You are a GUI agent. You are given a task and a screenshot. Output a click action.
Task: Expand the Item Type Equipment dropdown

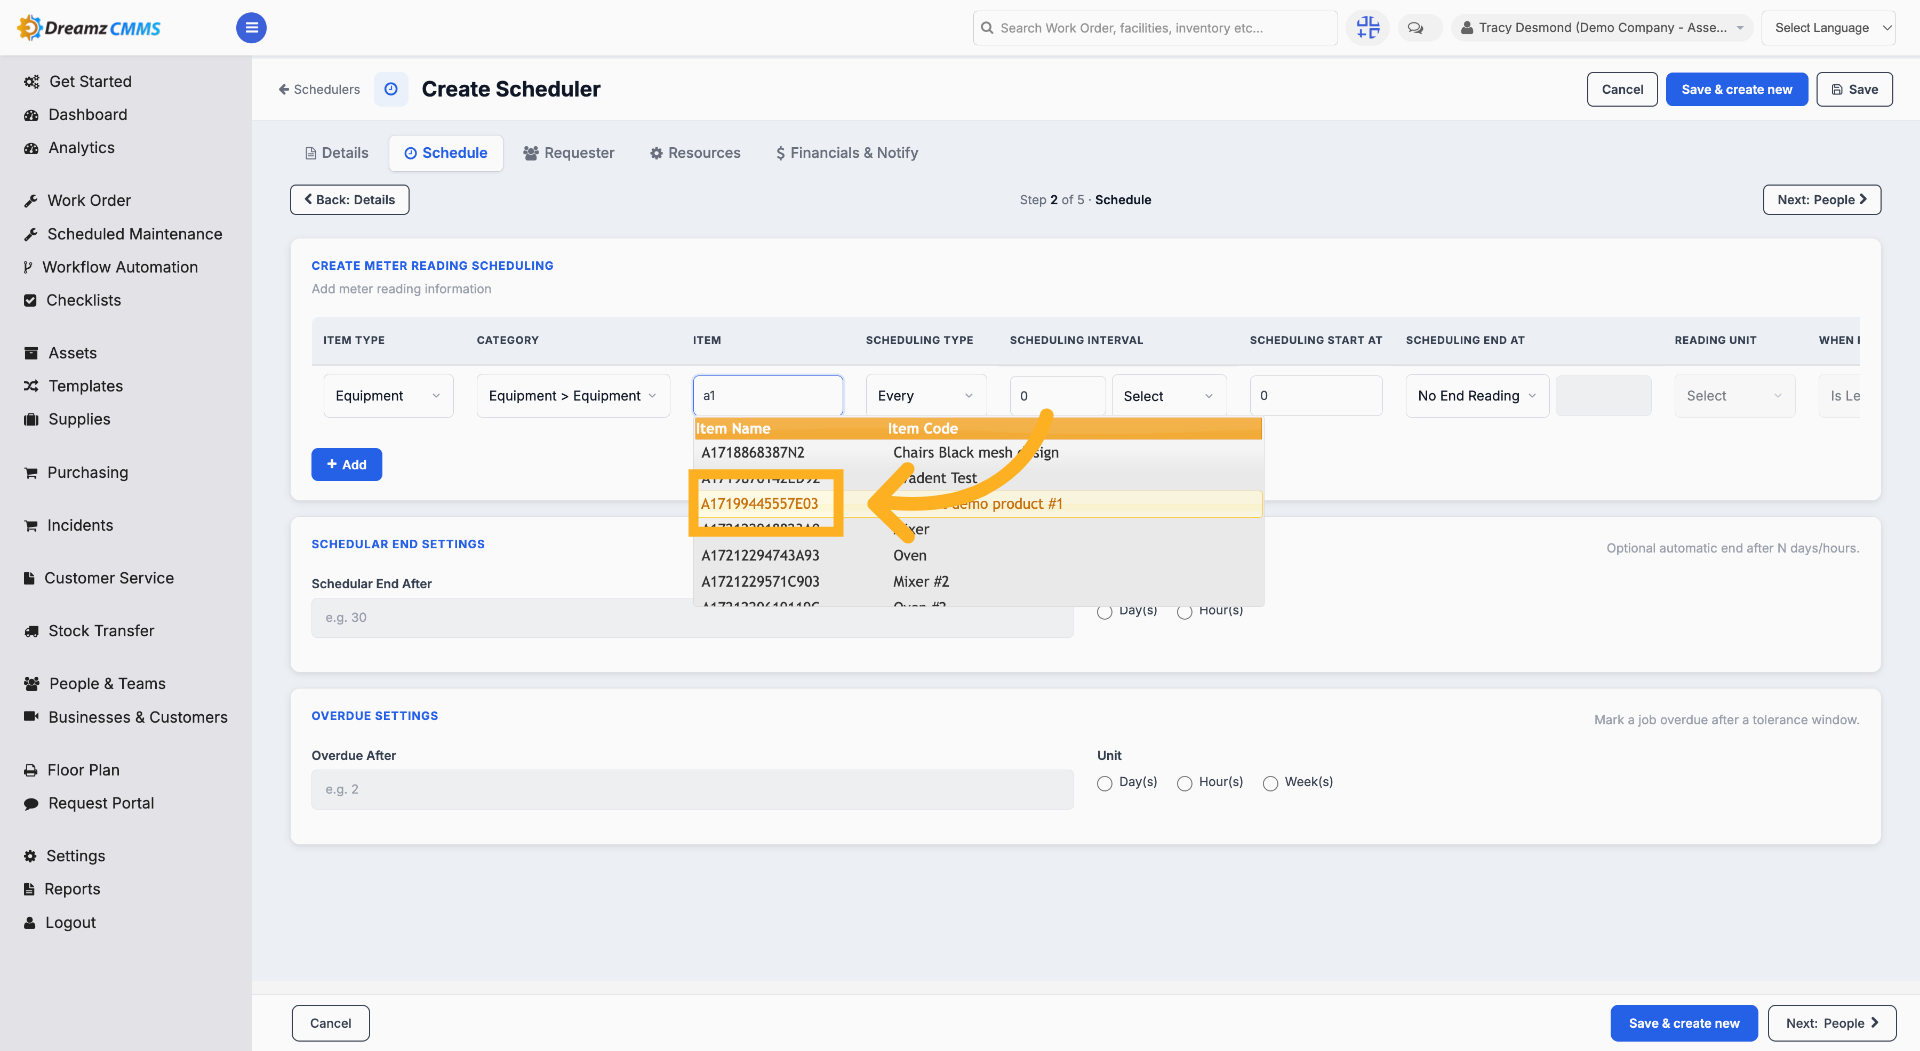pyautogui.click(x=388, y=396)
